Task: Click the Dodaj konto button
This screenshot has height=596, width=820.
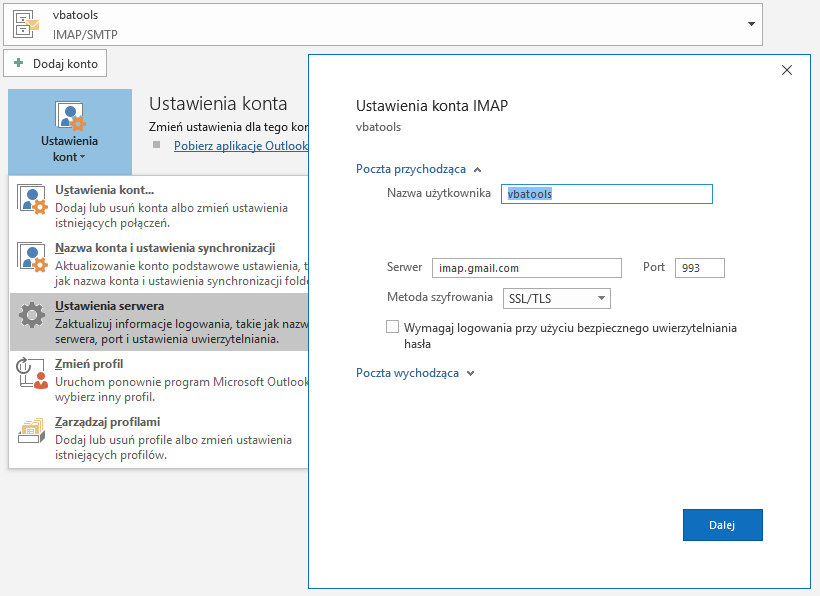Action: tap(55, 63)
